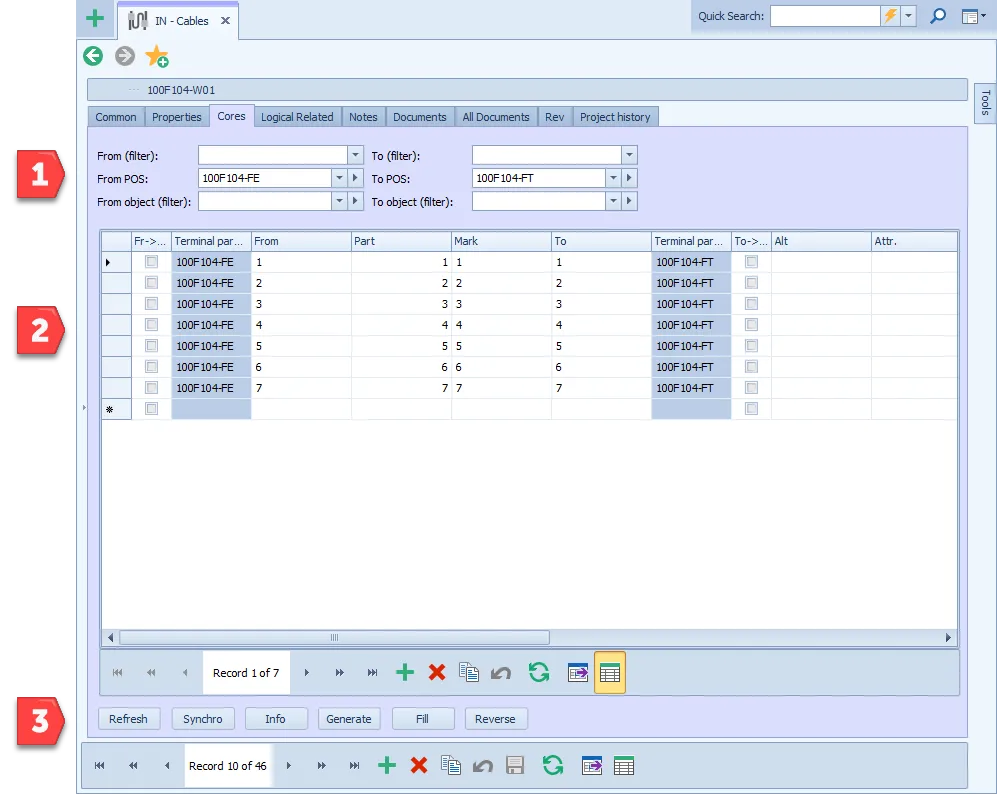Tick the Fr-> checkbox in row 5
This screenshot has height=794, width=997.
coord(151,345)
